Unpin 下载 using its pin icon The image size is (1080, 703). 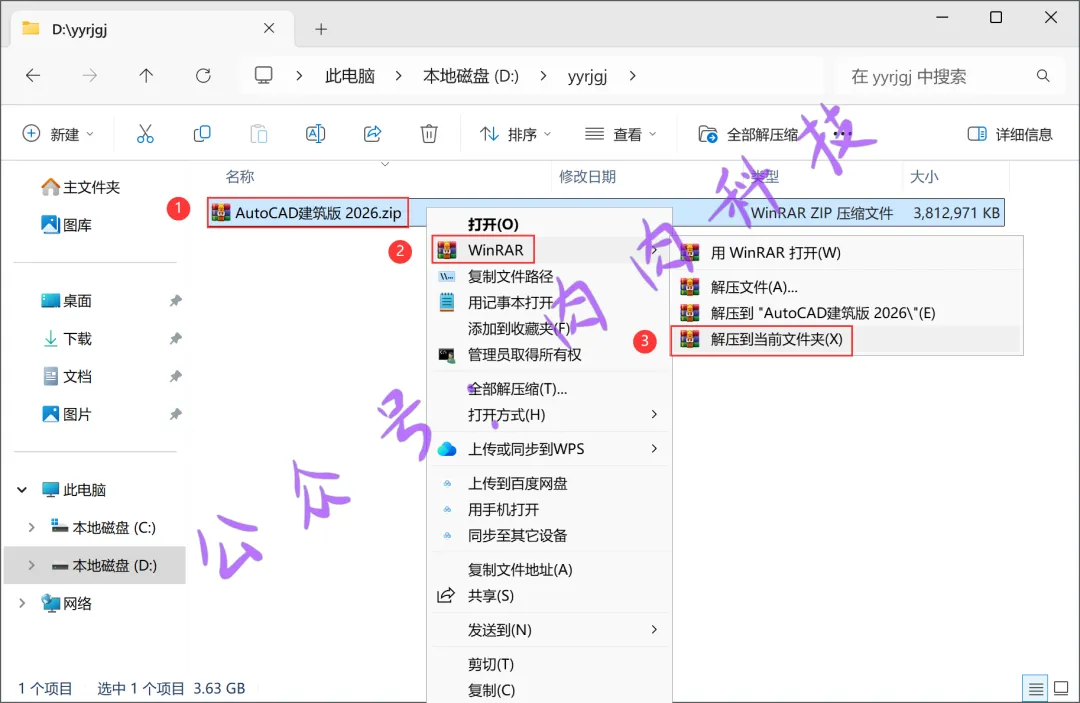tap(176, 339)
